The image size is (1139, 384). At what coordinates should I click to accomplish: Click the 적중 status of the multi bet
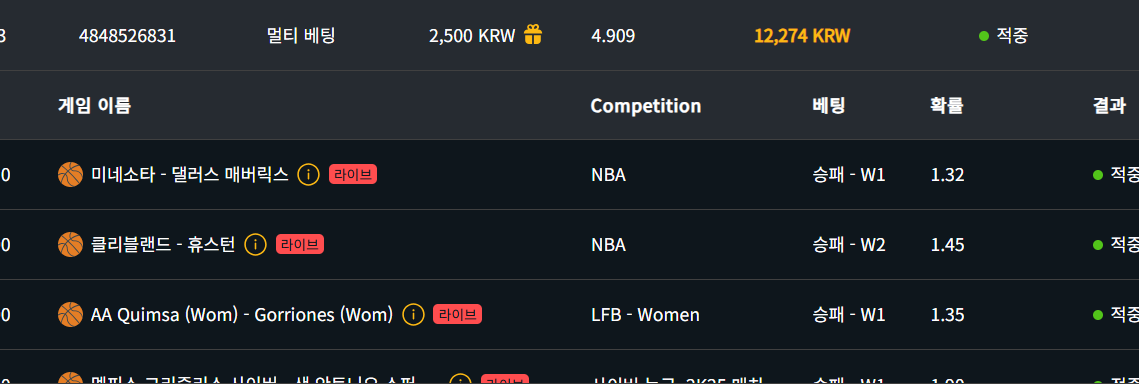(x=1004, y=36)
